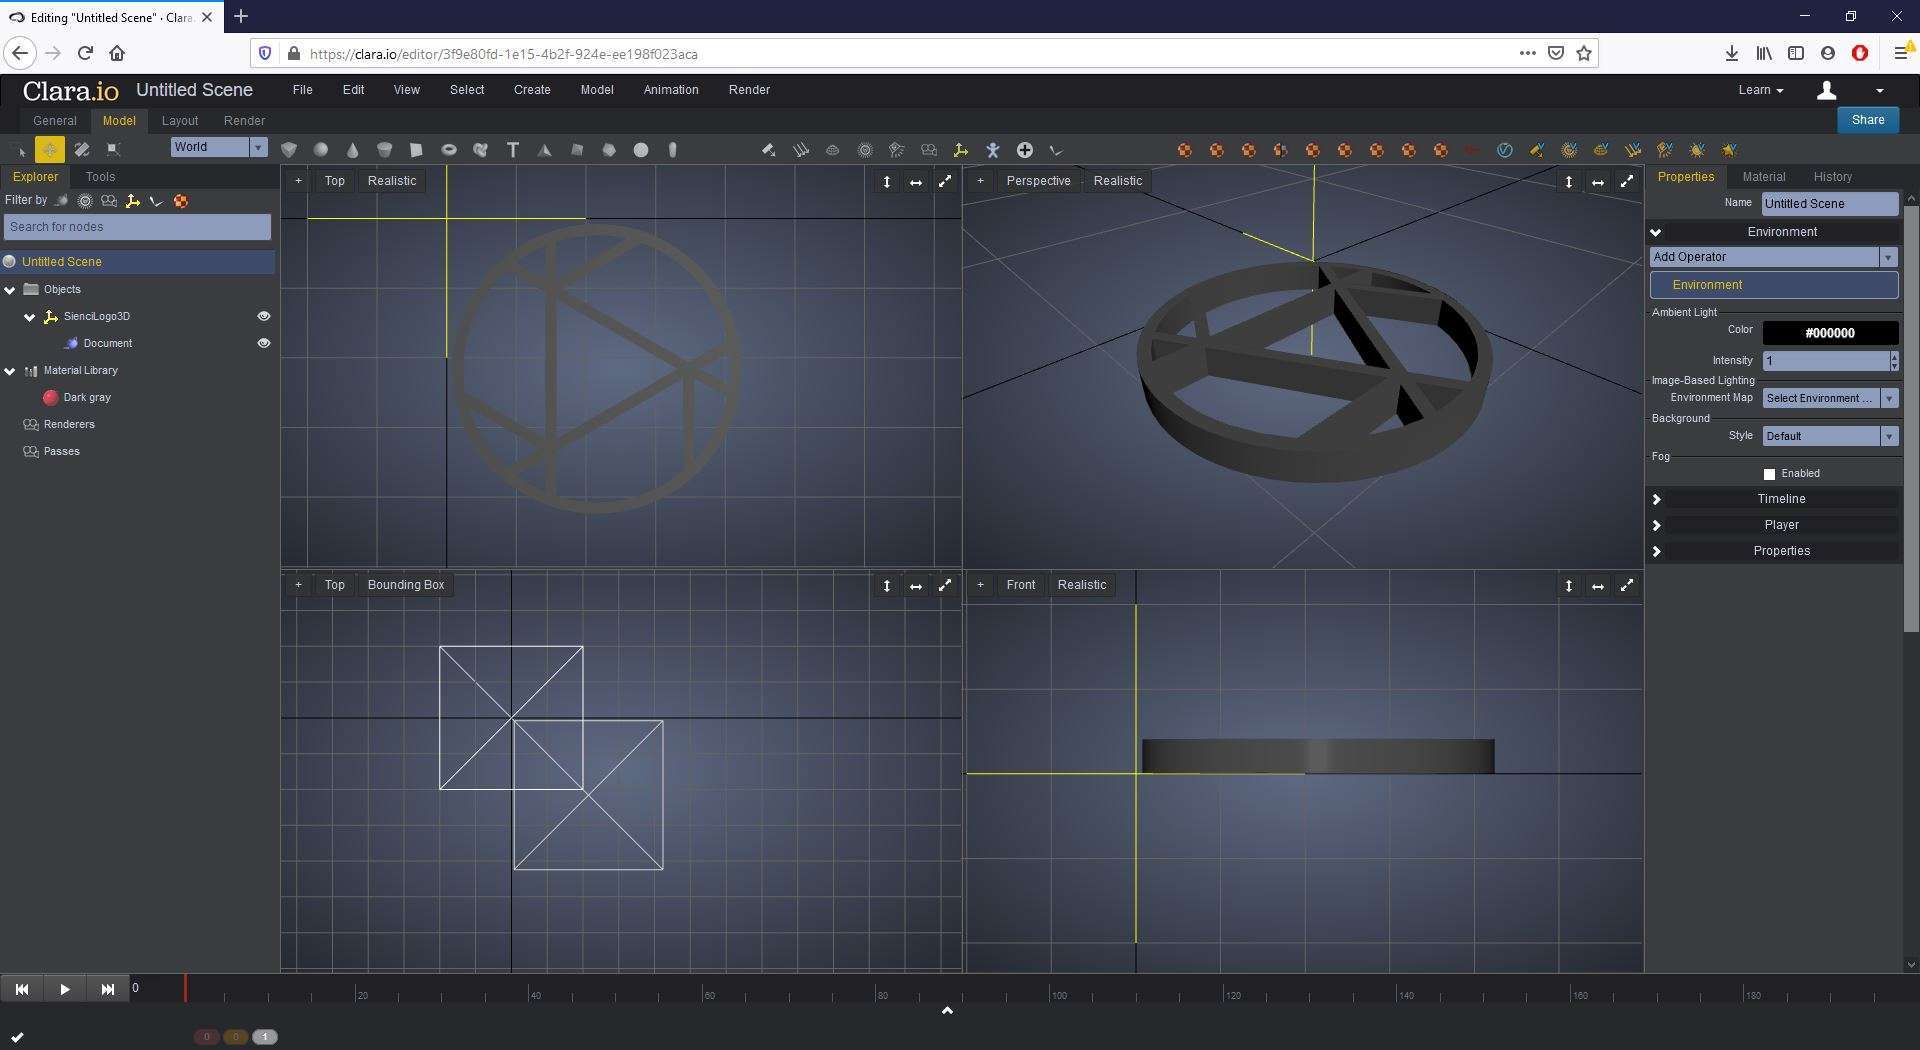
Task: Click the Front view selector button
Action: click(x=1020, y=585)
